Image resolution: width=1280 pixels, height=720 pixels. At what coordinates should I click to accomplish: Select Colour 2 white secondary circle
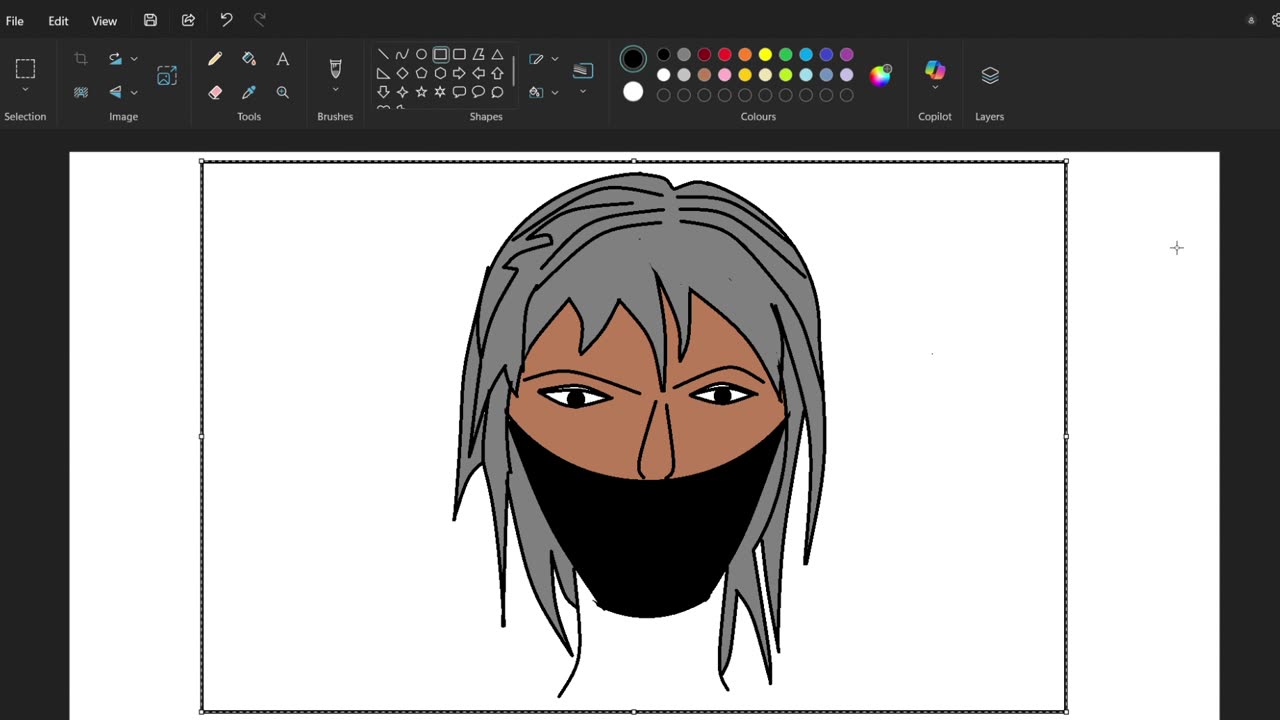point(633,92)
